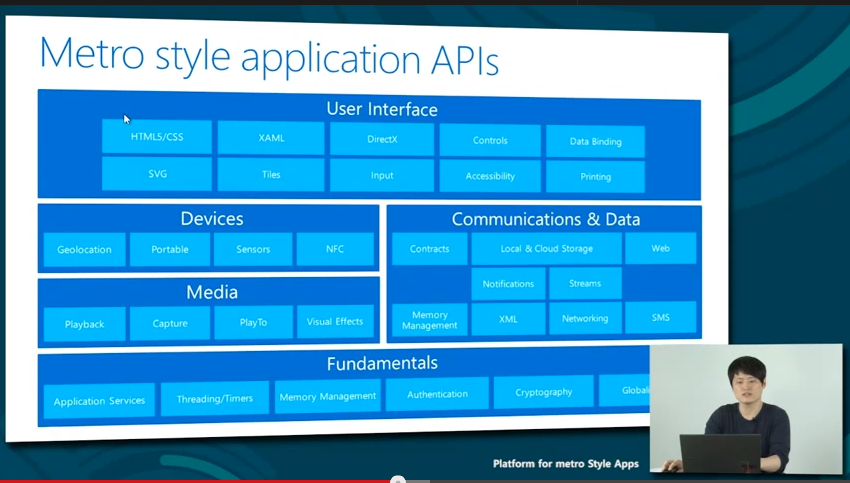Click the Playback tile under Media

coord(85,324)
